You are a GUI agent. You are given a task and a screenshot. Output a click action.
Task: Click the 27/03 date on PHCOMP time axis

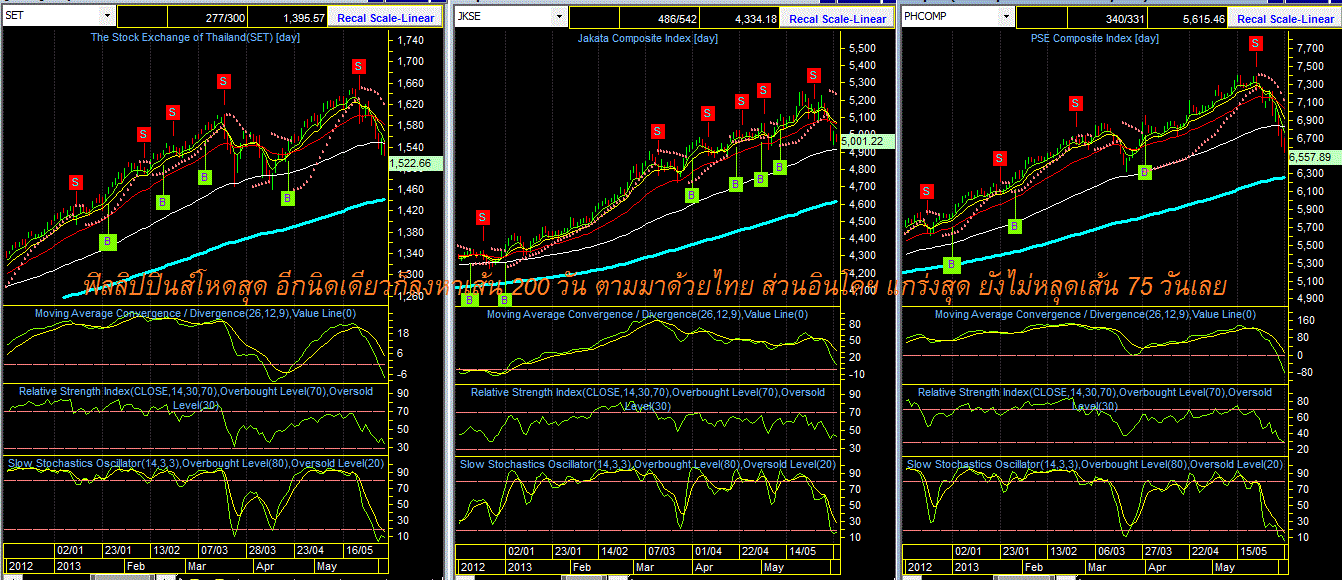[x=1159, y=550]
